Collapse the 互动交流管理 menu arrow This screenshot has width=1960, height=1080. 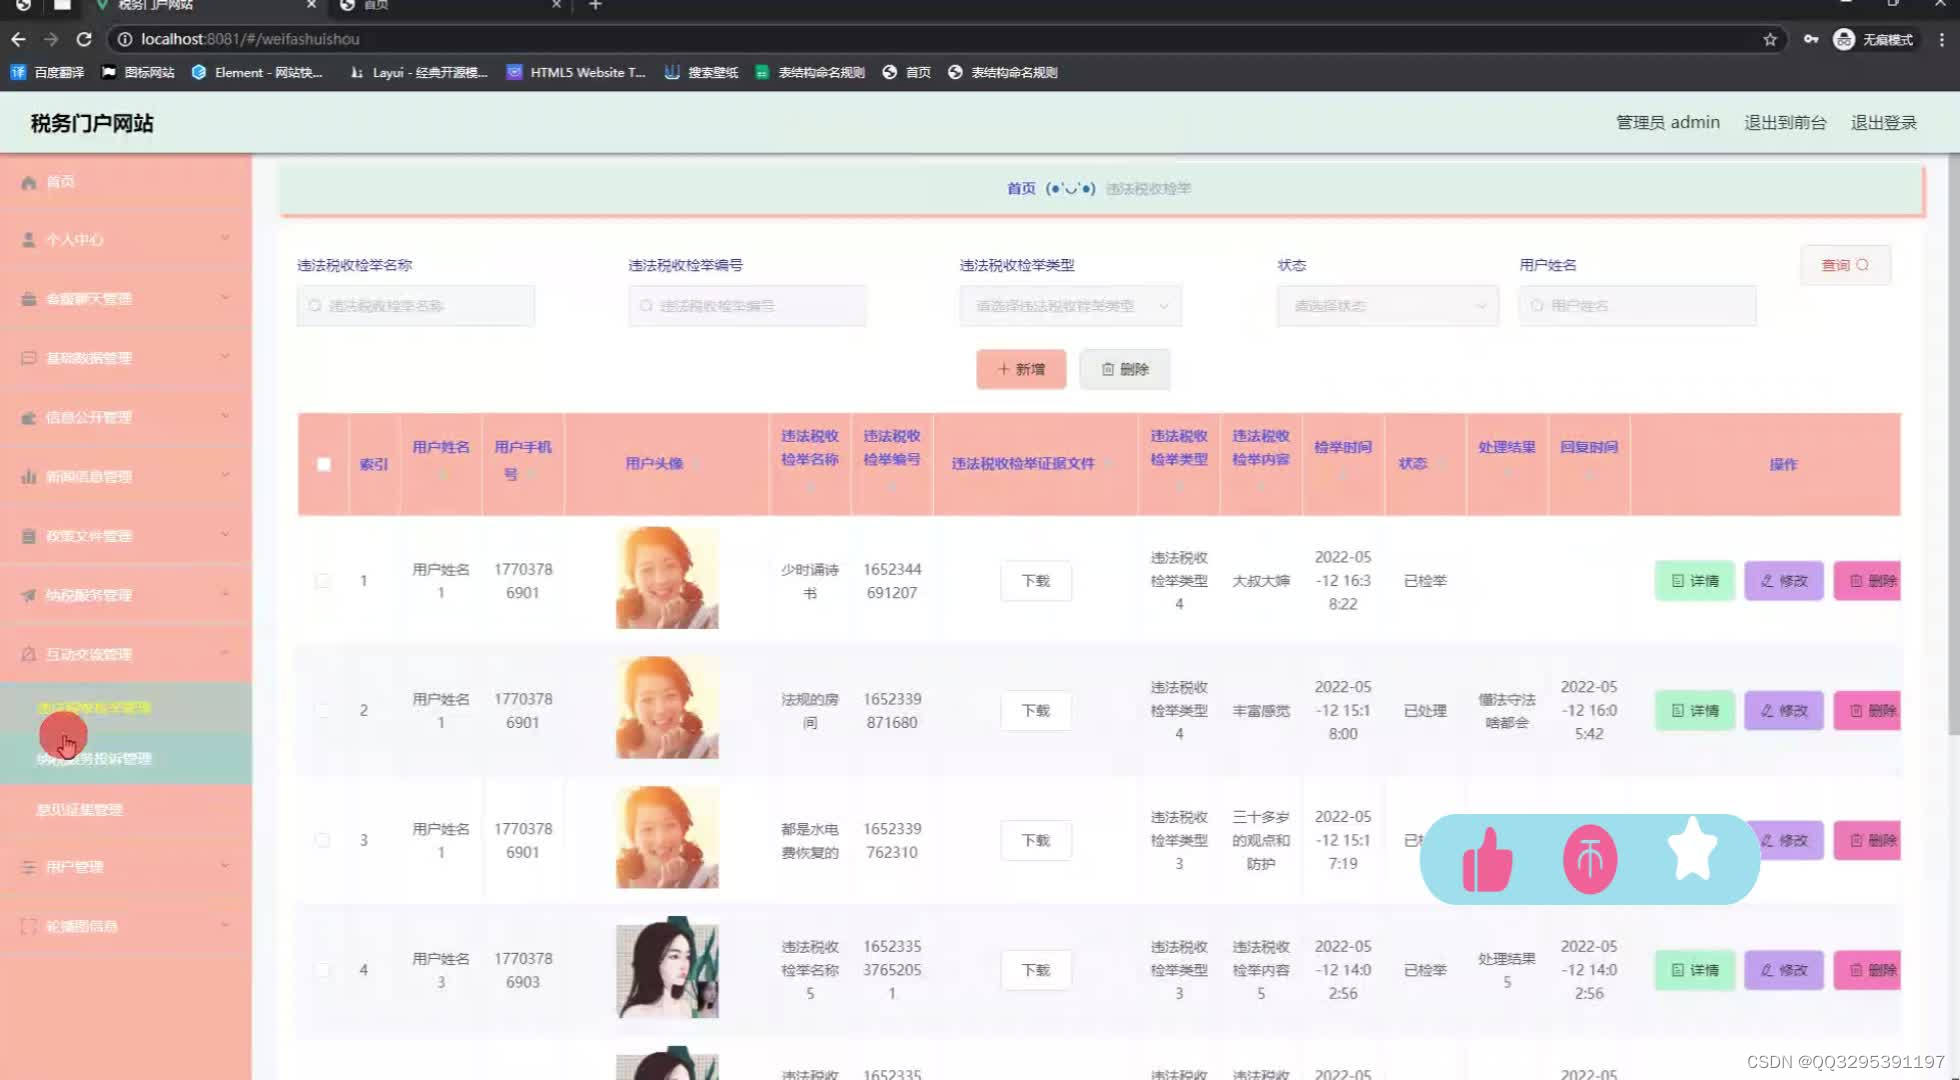(225, 652)
